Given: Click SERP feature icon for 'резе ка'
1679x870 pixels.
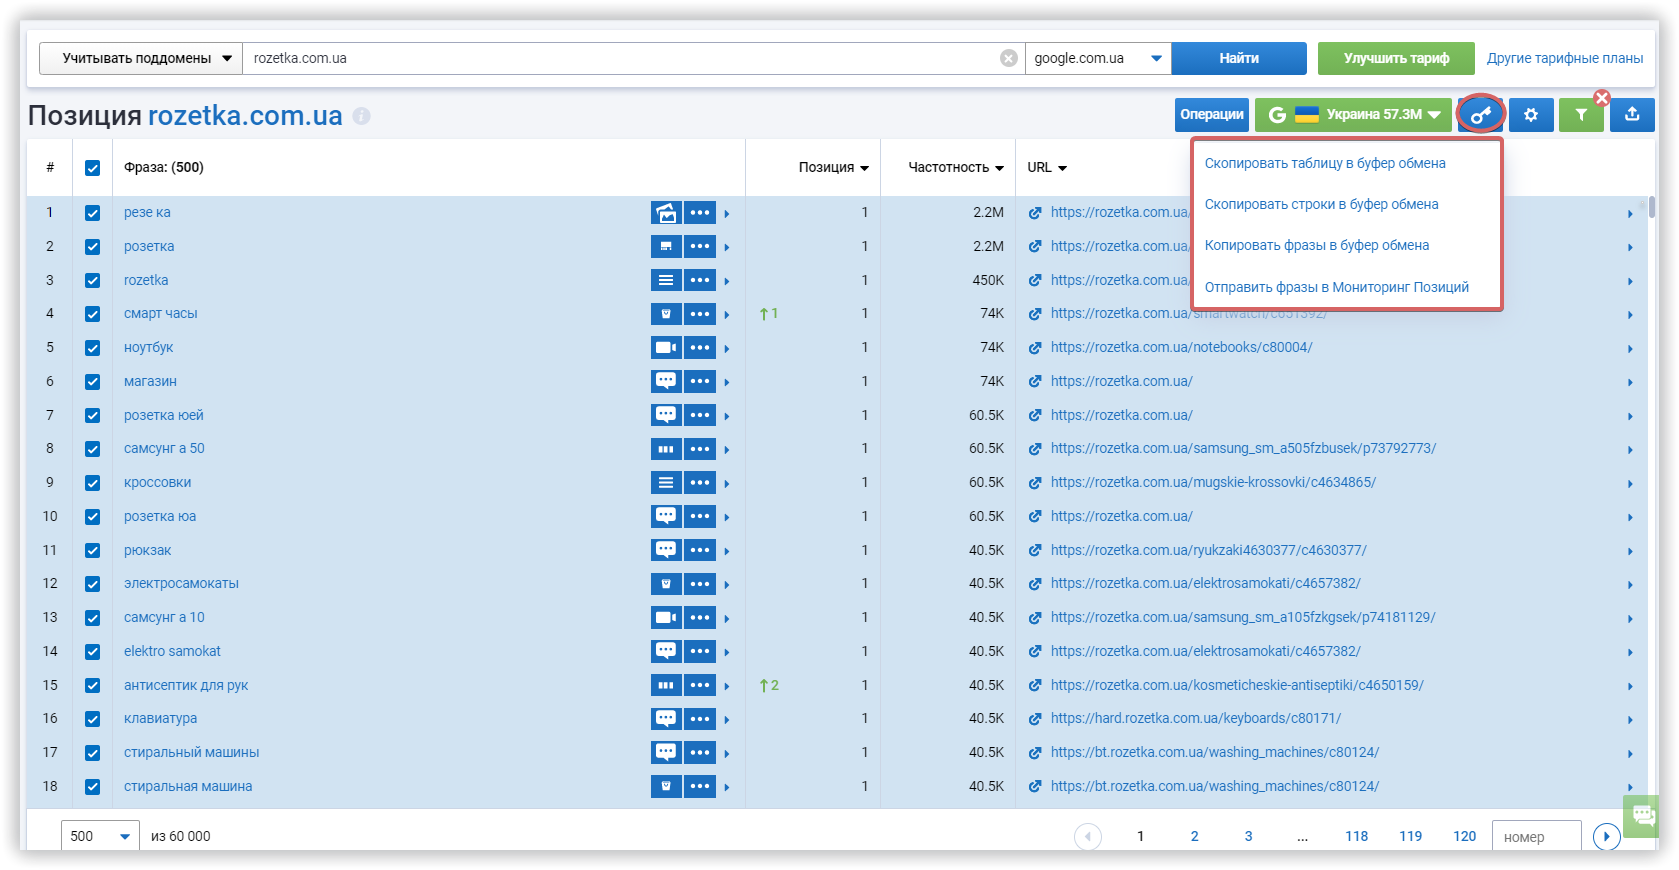Looking at the screenshot, I should pyautogui.click(x=666, y=213).
